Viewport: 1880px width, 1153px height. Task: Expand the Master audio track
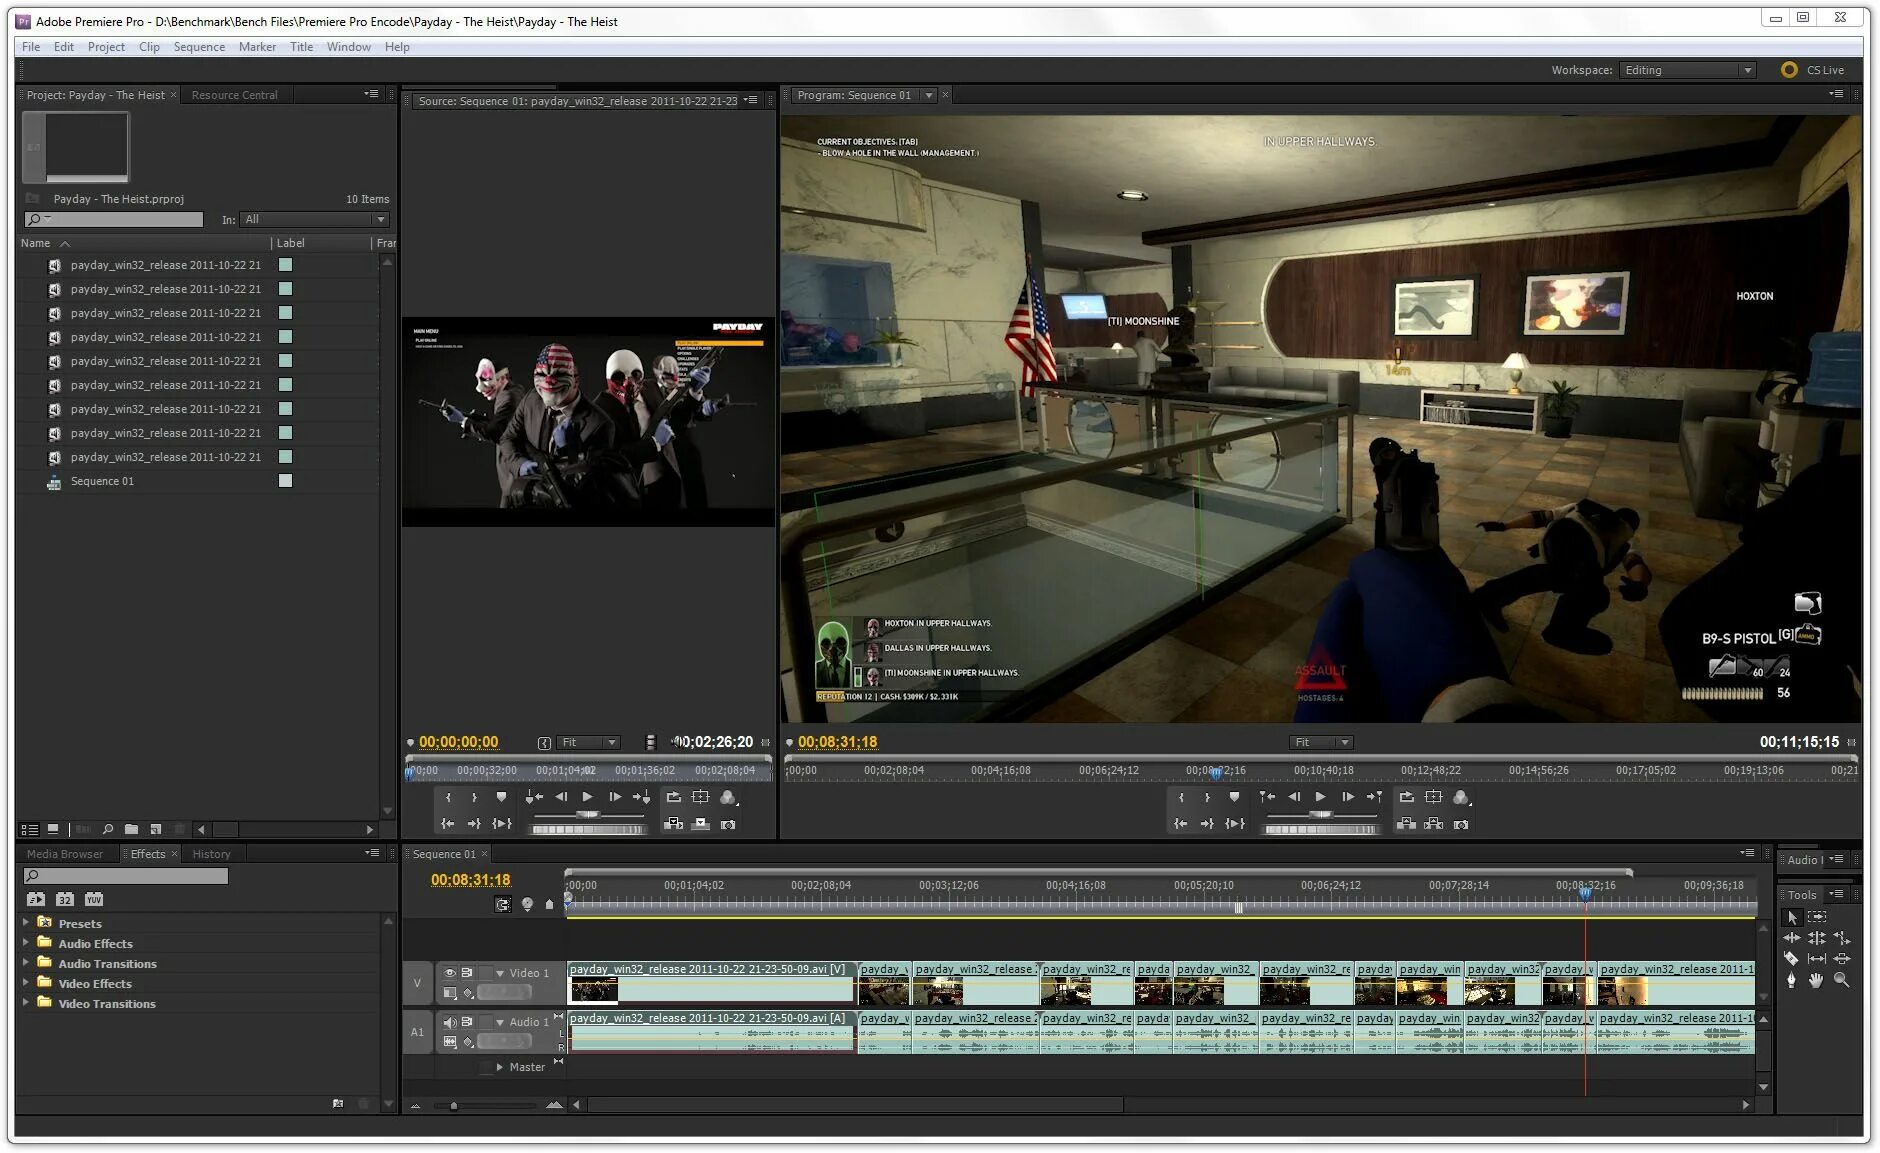point(500,1067)
